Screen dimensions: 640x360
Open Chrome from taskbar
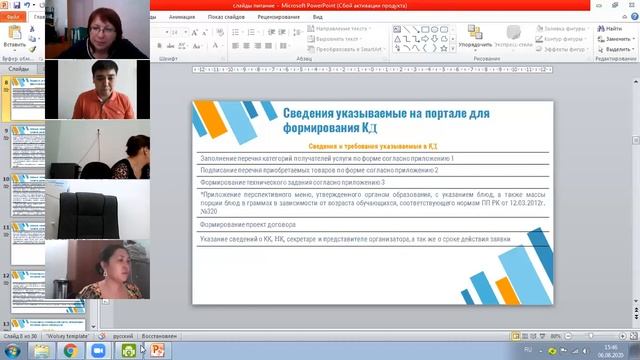click(x=70, y=351)
